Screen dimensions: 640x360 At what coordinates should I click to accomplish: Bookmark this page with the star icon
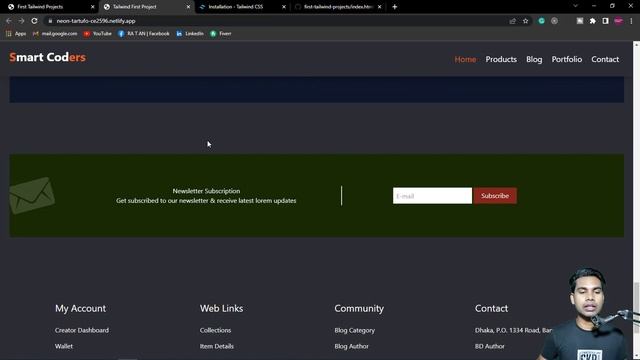[526, 21]
